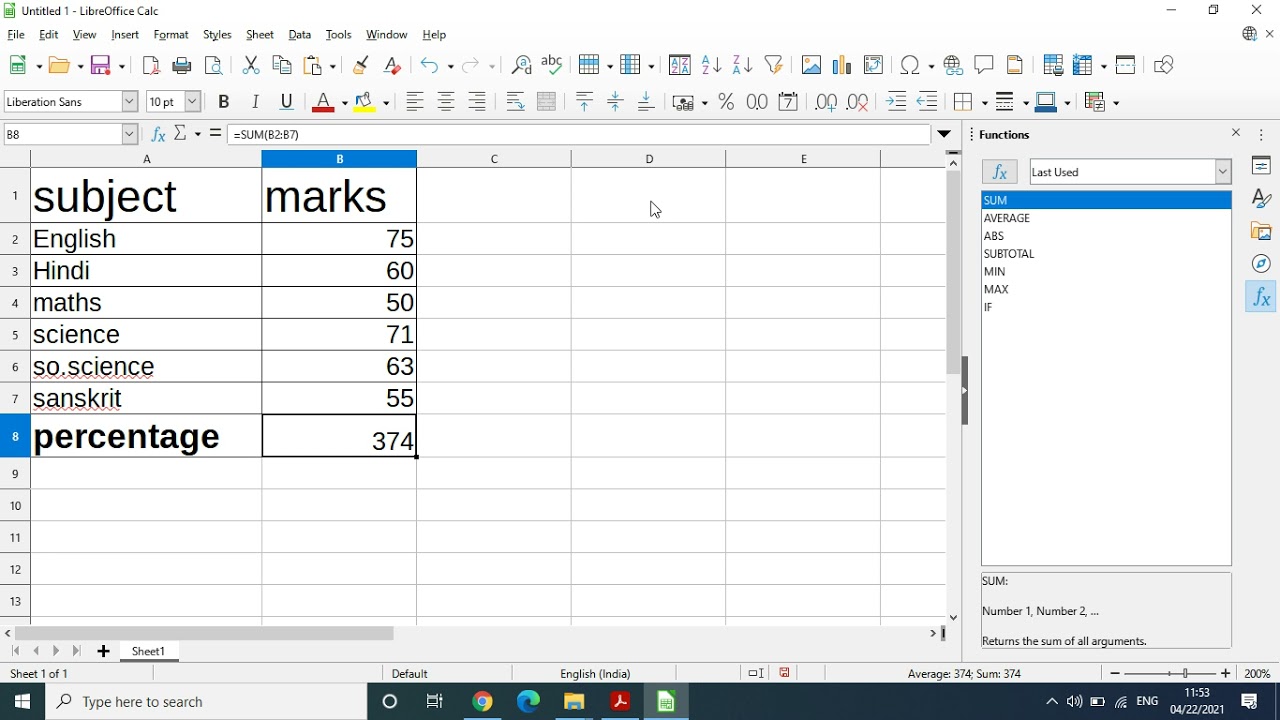The width and height of the screenshot is (1280, 720).
Task: Insert special character Omega icon
Action: [910, 65]
